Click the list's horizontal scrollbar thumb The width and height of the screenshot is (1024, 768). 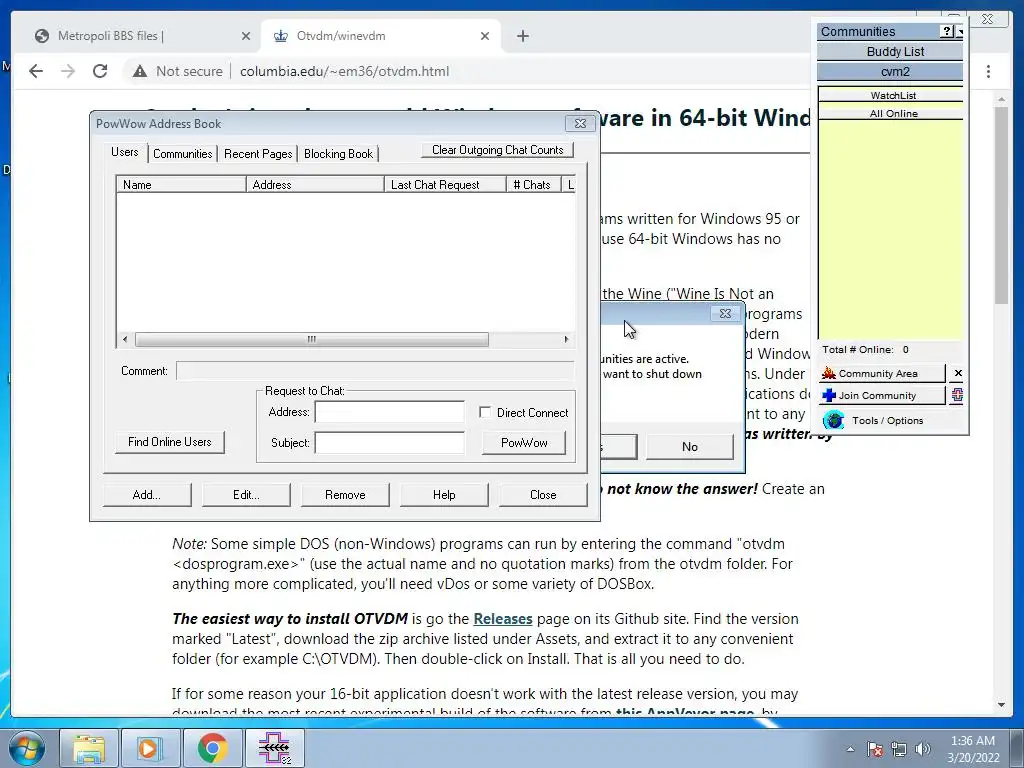312,340
